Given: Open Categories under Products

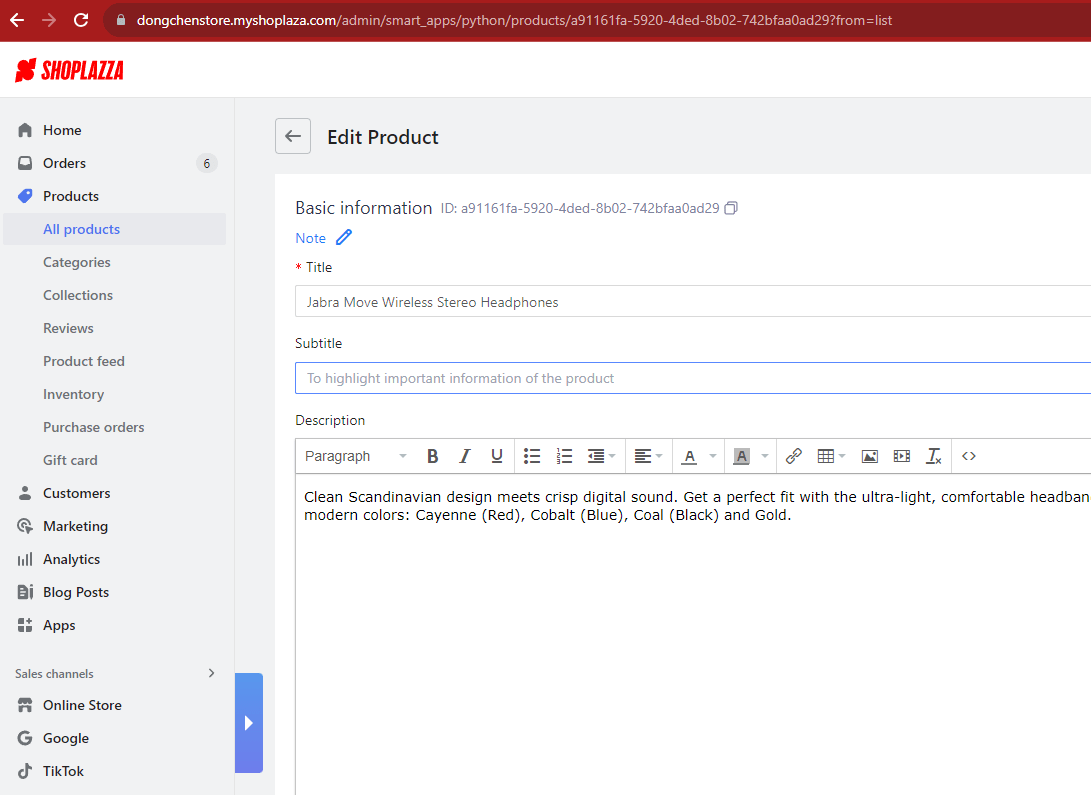Looking at the screenshot, I should (77, 262).
